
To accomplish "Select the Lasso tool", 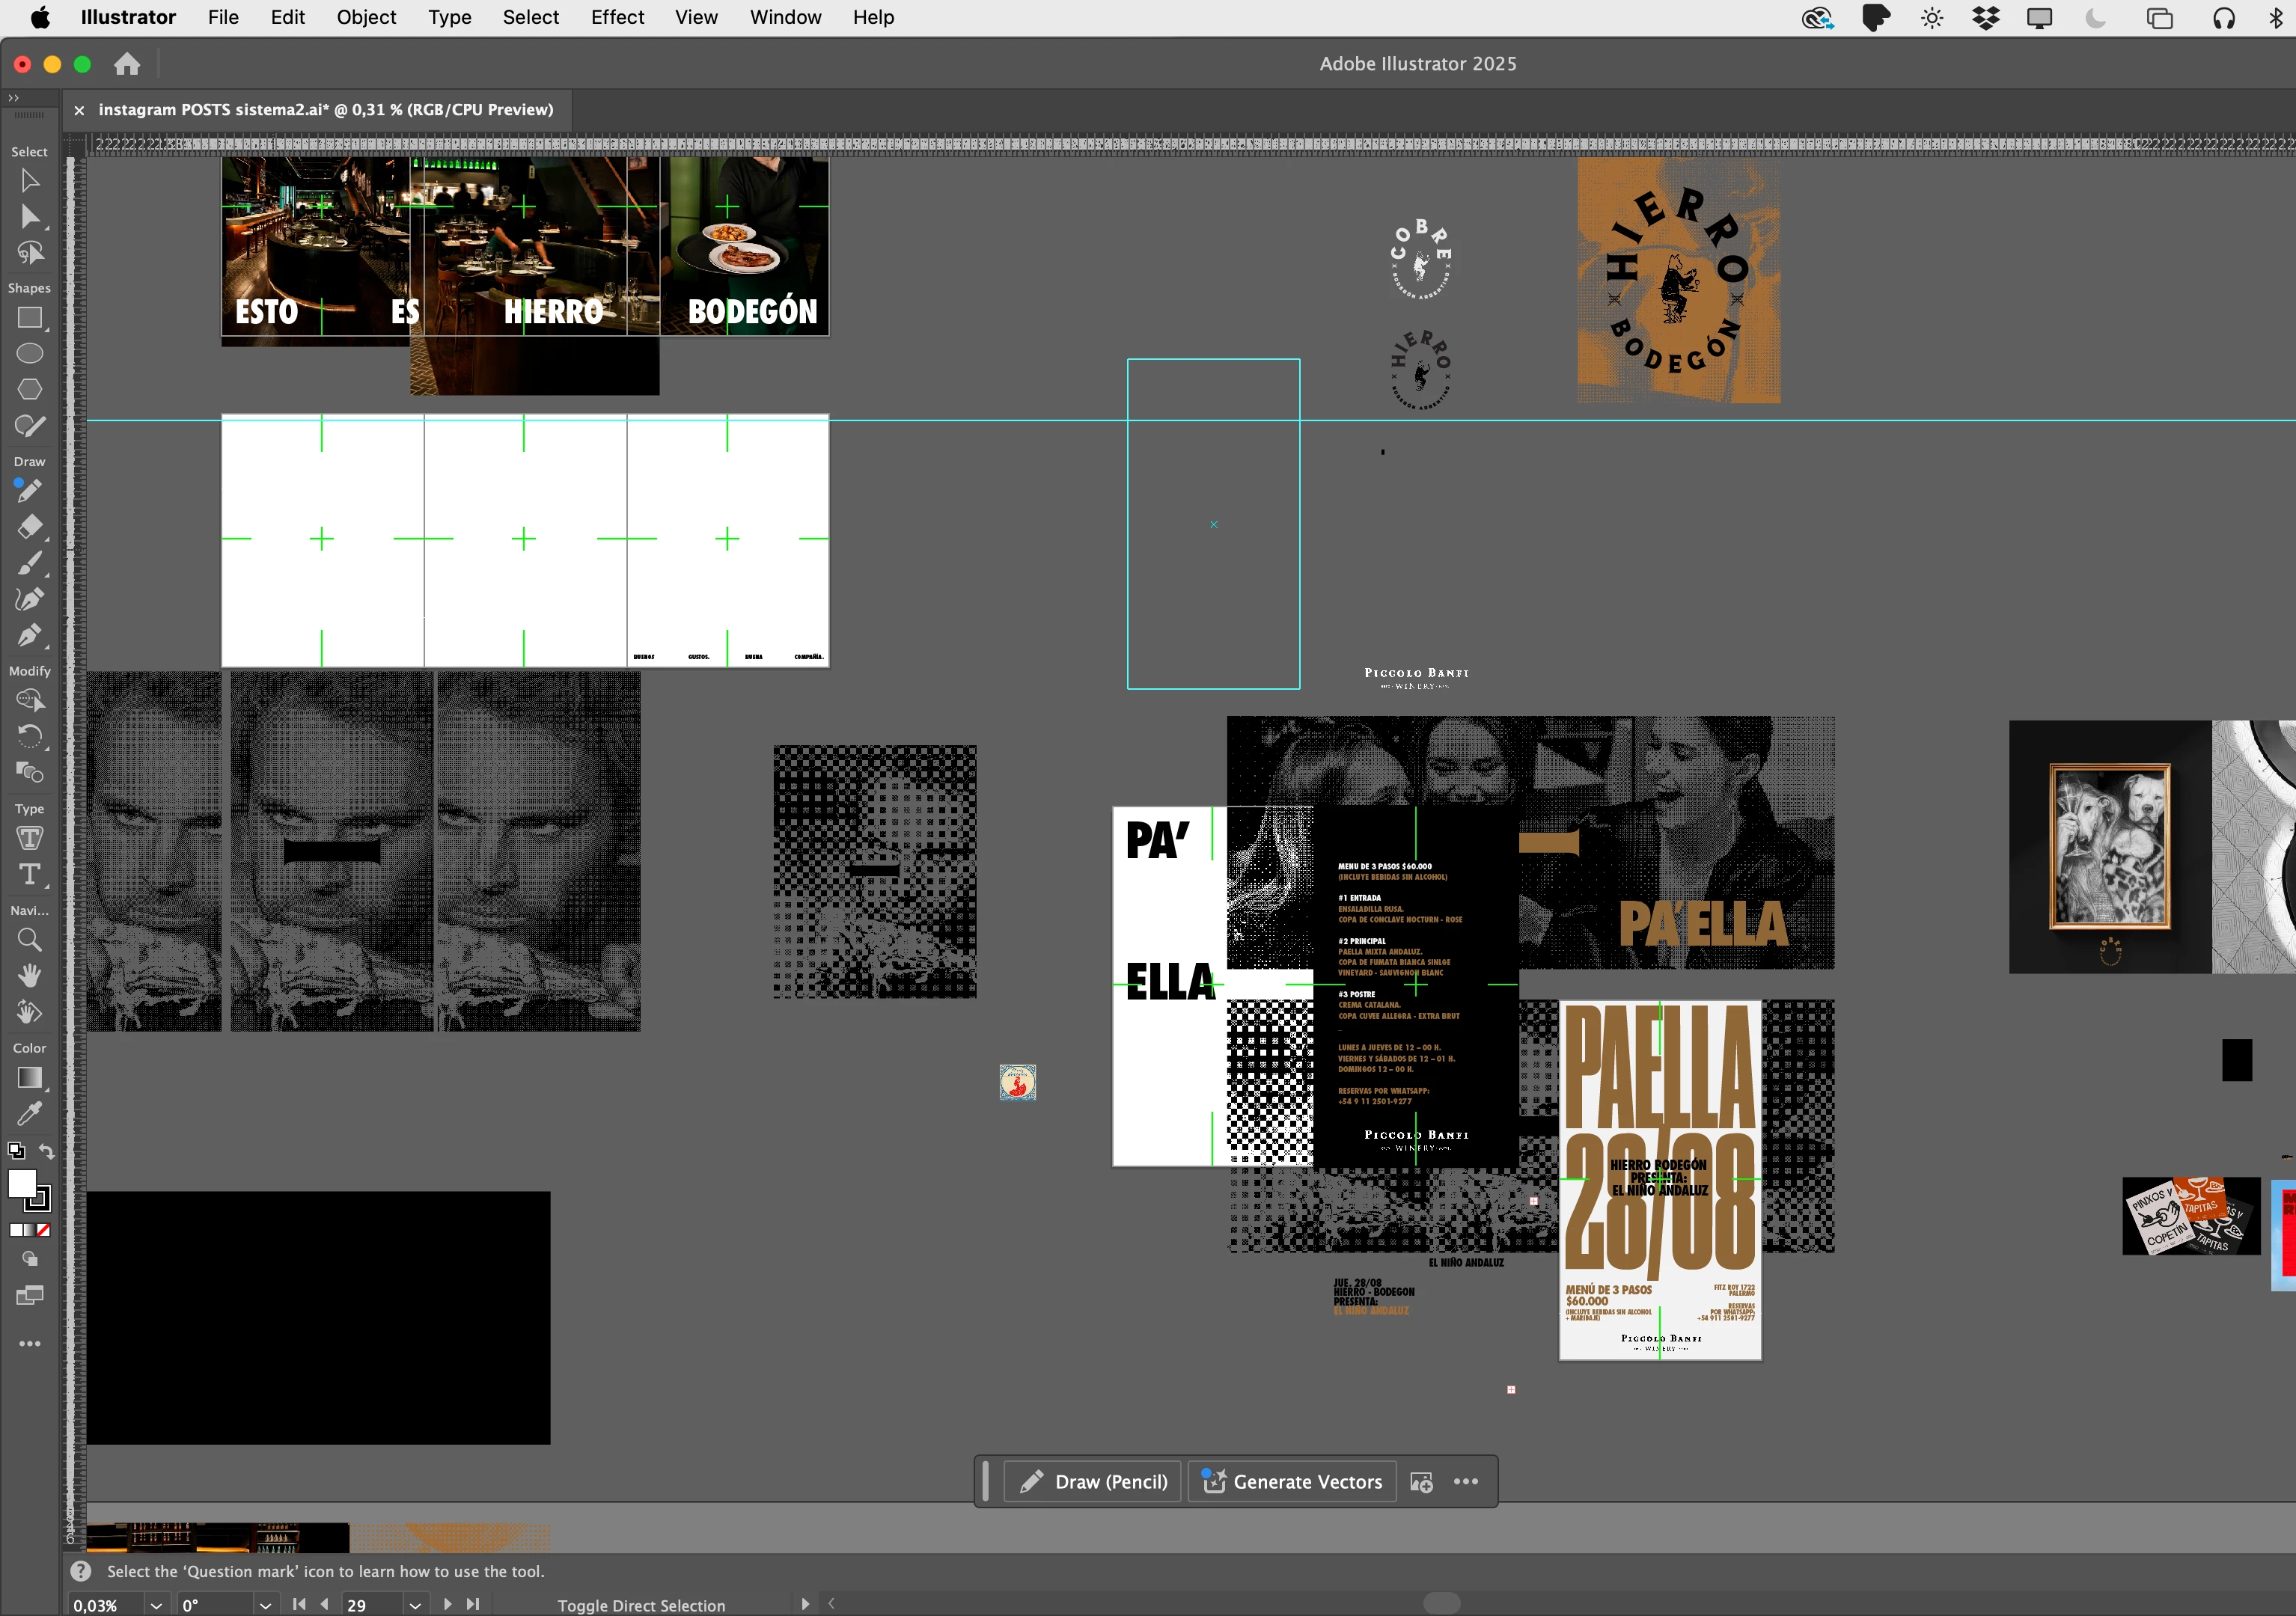I will coord(29,254).
